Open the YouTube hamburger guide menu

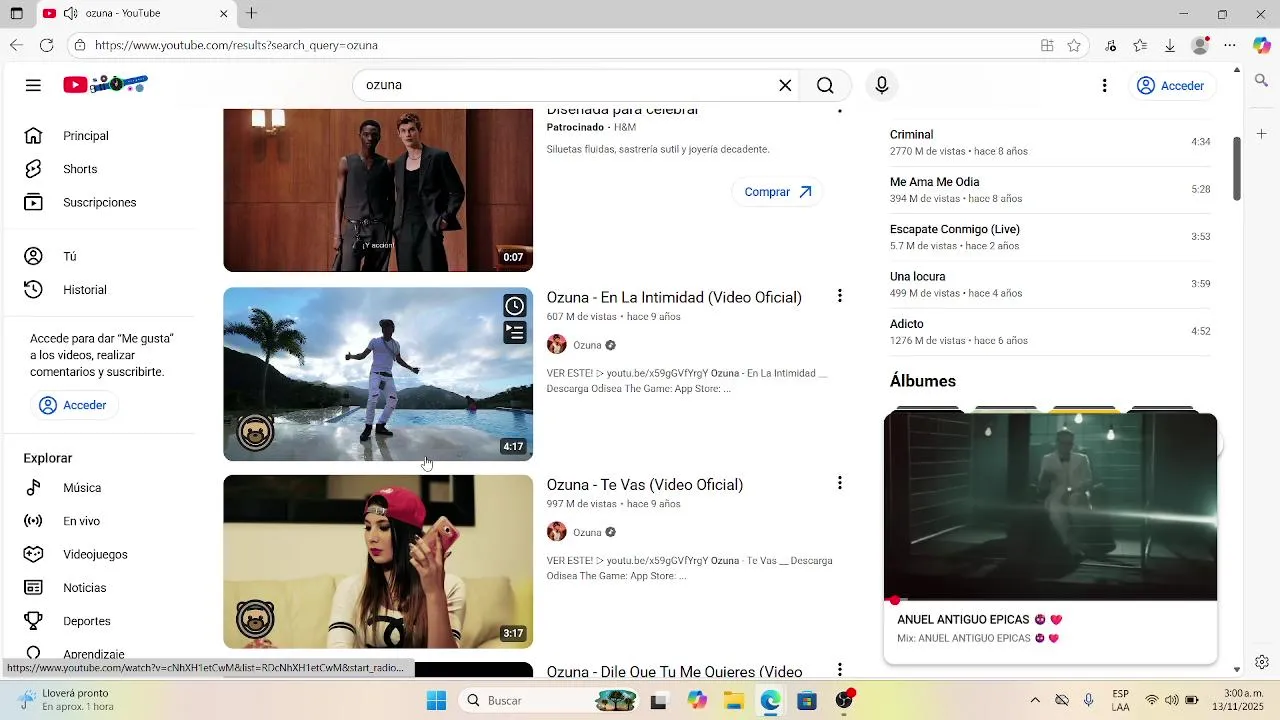click(x=33, y=85)
